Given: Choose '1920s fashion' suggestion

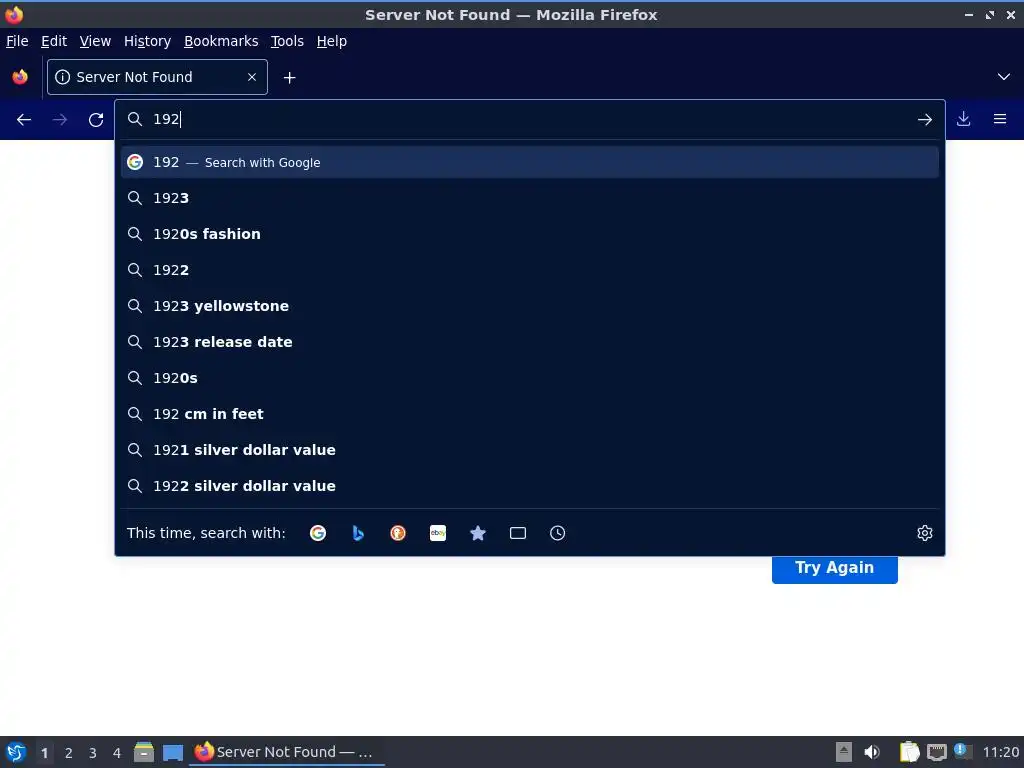Looking at the screenshot, I should pyautogui.click(x=530, y=234).
